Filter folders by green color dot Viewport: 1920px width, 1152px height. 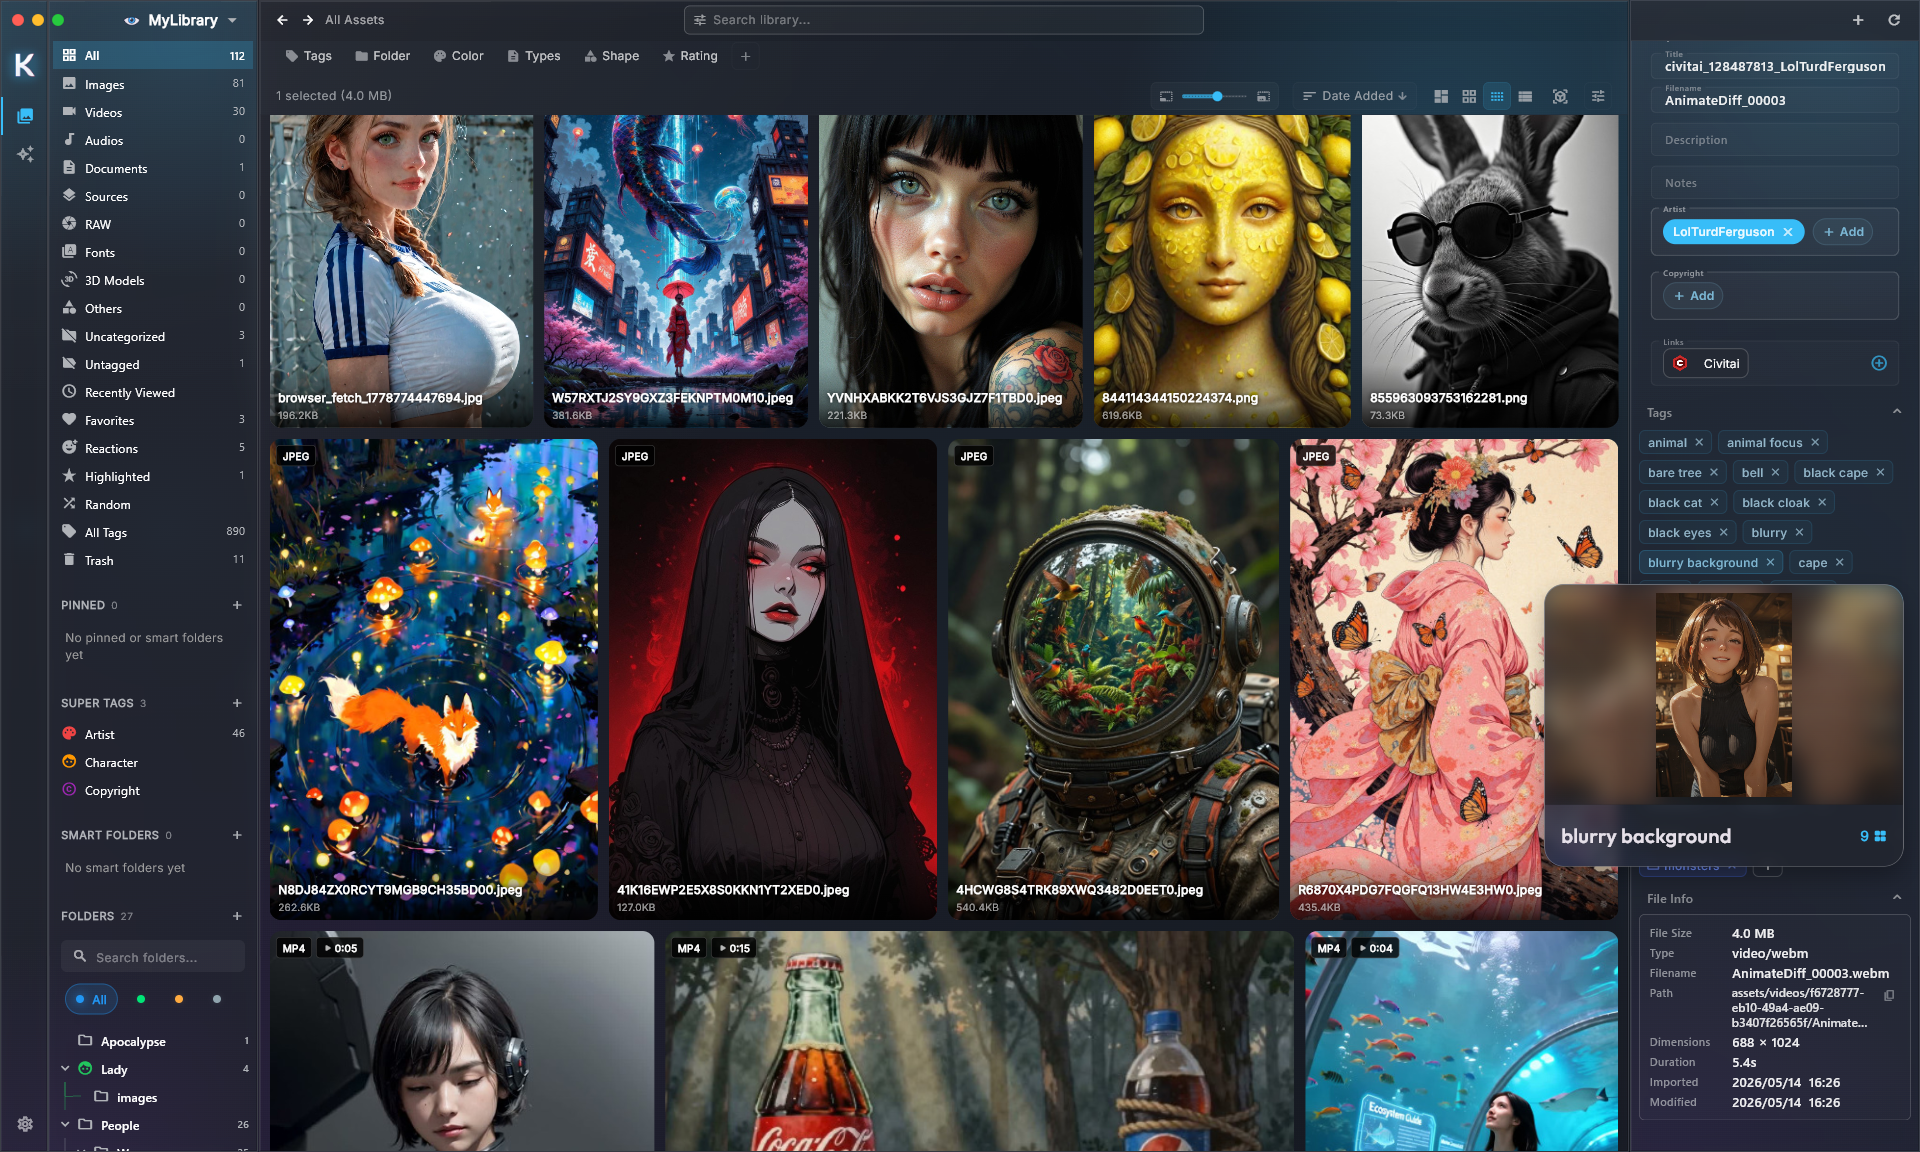[141, 999]
